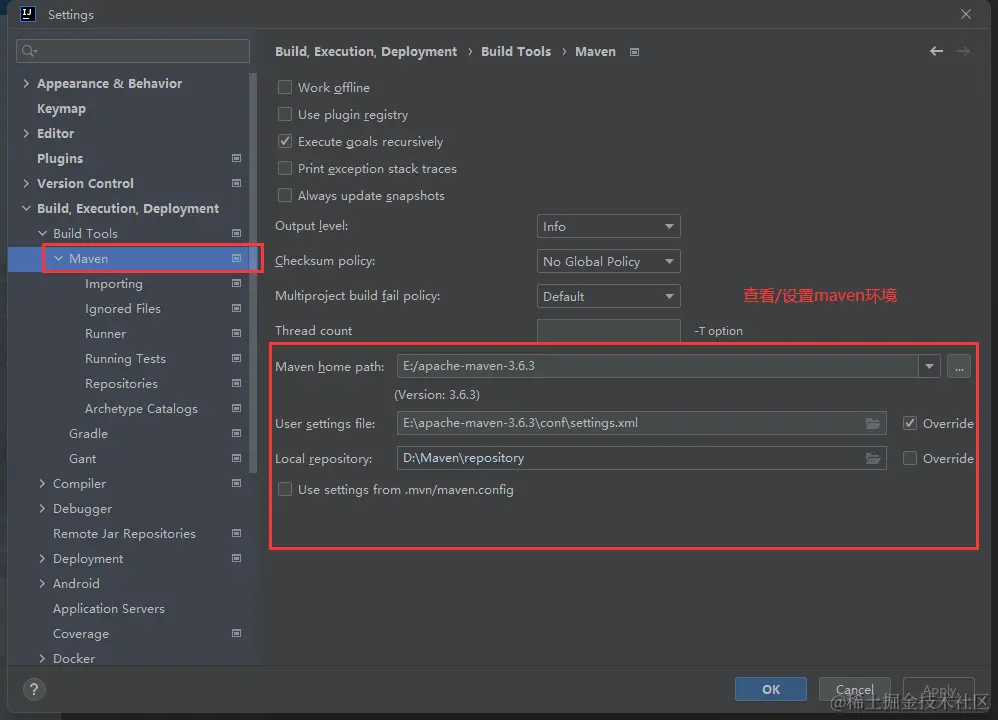Open the Output level dropdown
The height and width of the screenshot is (720, 998).
(608, 227)
